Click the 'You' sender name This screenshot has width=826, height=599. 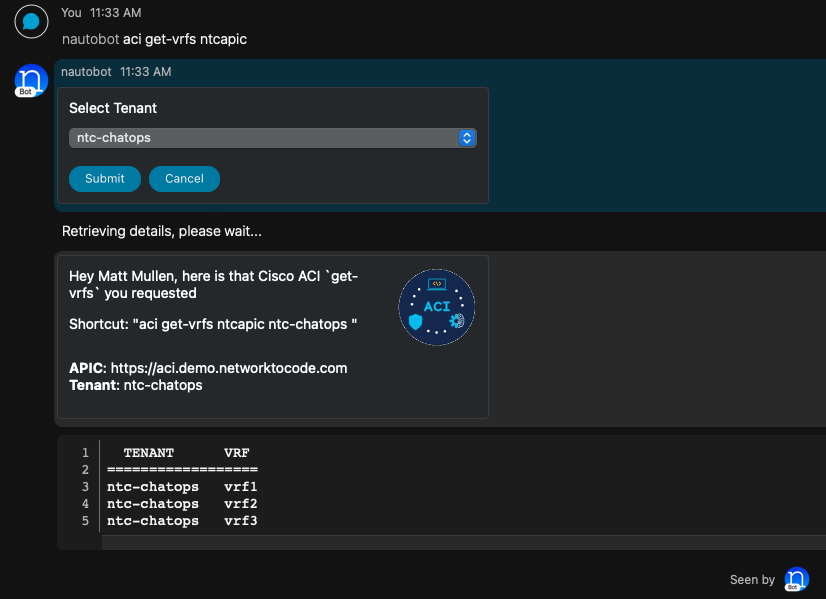tap(71, 13)
